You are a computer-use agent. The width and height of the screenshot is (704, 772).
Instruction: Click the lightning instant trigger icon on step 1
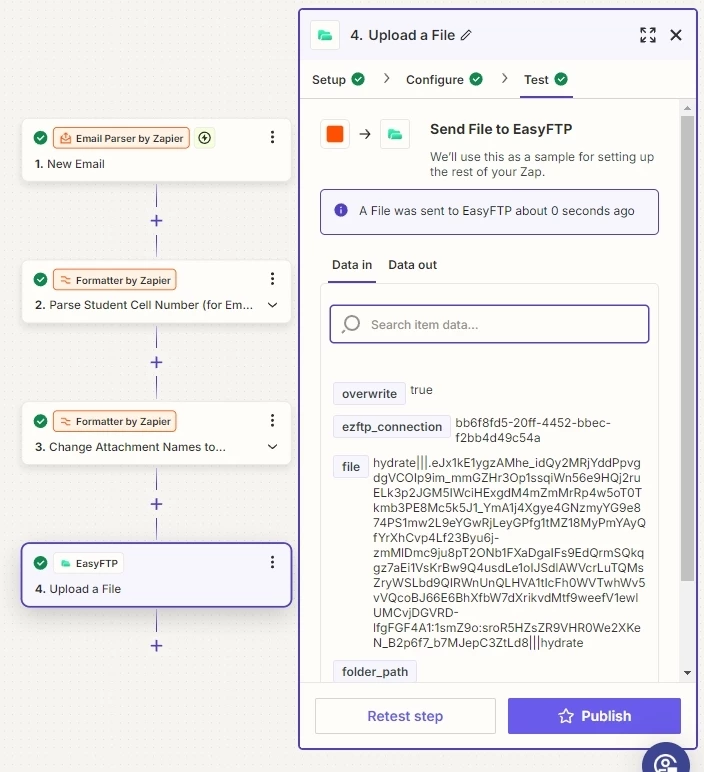(x=205, y=138)
